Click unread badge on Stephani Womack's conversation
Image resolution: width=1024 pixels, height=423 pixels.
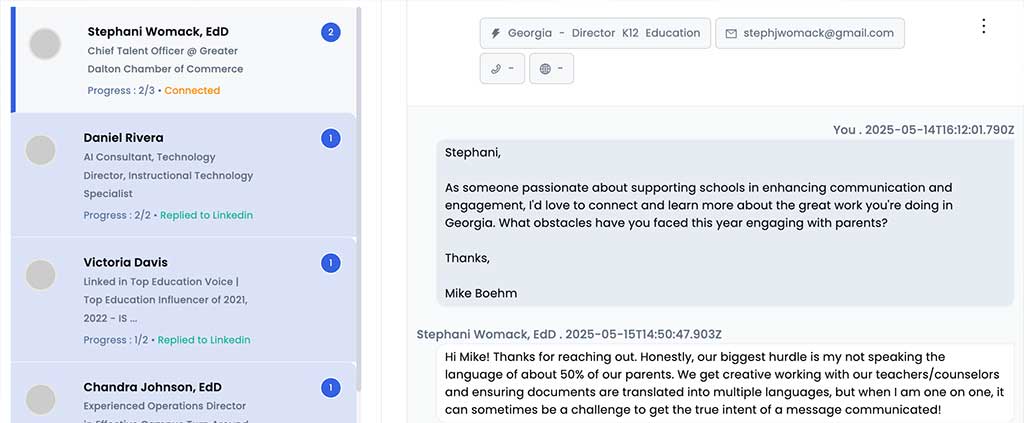click(330, 32)
